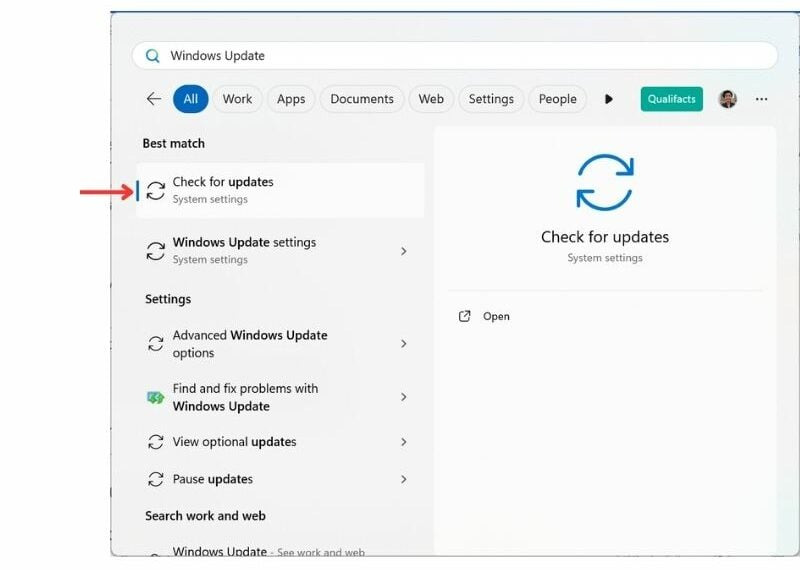Open Windows Update settings result
Viewport: 800px width, 570px height.
[x=280, y=251]
